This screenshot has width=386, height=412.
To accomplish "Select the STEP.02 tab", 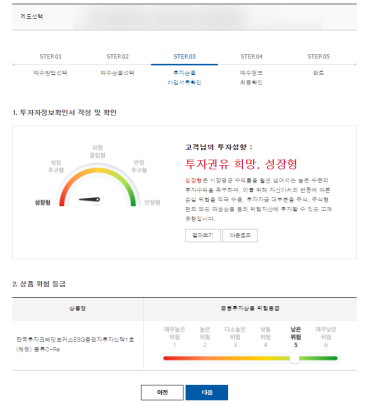I will (117, 64).
